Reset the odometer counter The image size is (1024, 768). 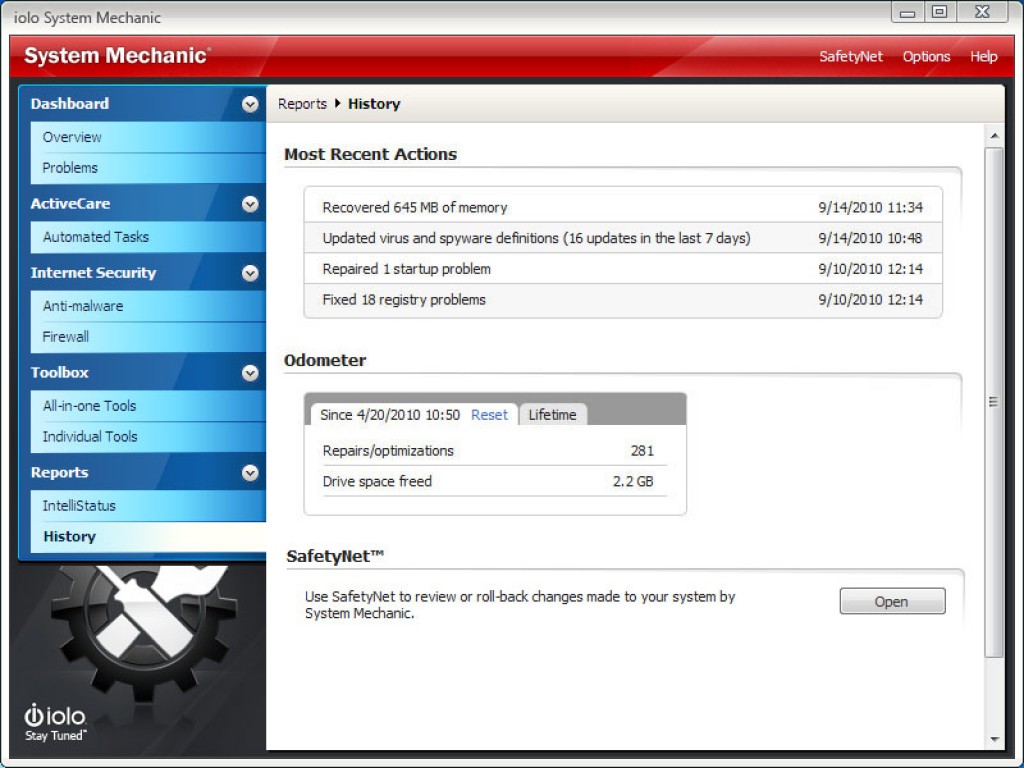[489, 415]
